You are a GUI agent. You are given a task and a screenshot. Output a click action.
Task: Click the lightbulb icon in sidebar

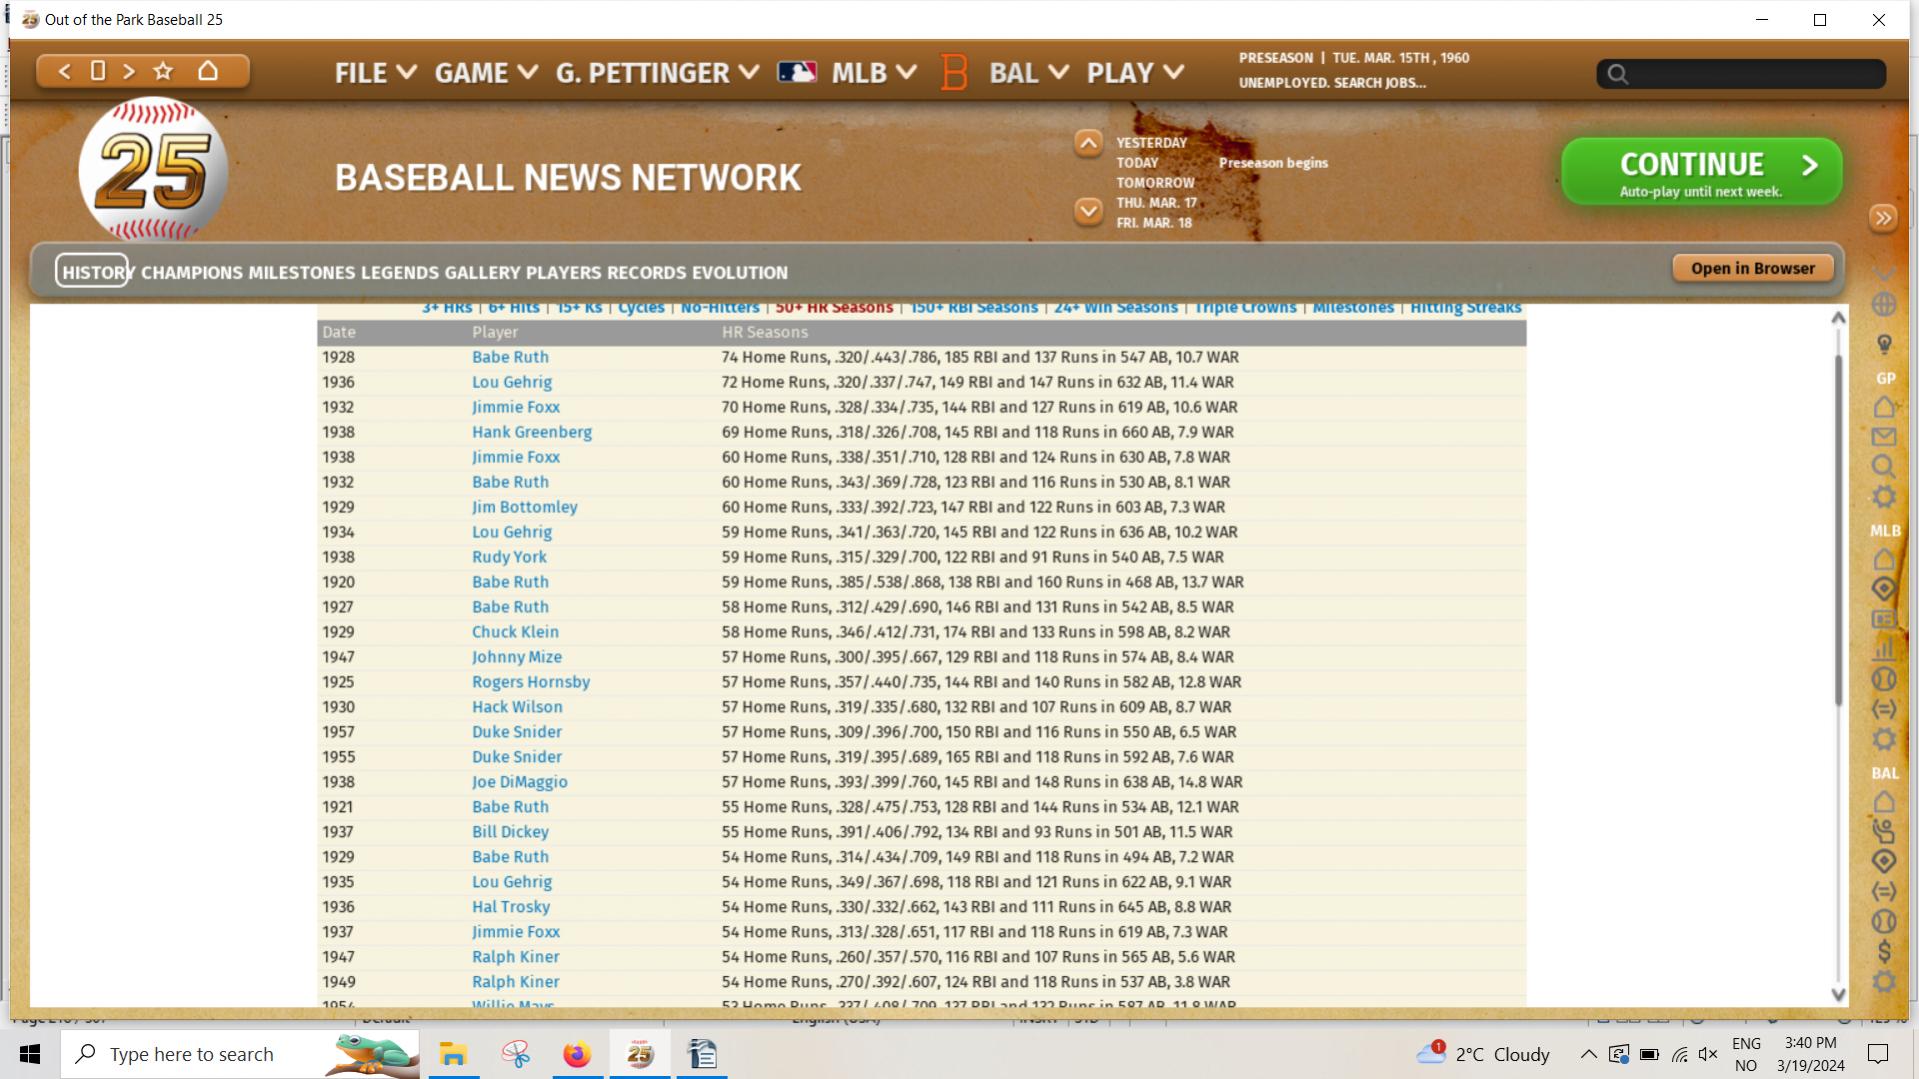click(1884, 345)
